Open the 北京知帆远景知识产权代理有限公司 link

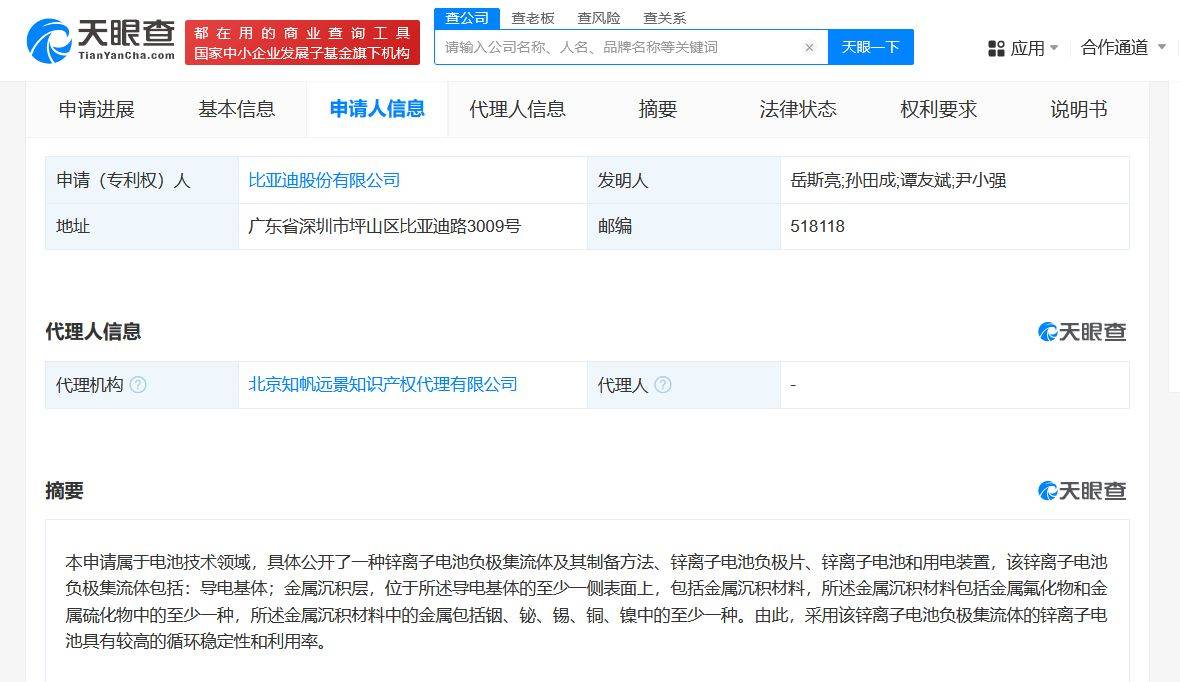[384, 384]
